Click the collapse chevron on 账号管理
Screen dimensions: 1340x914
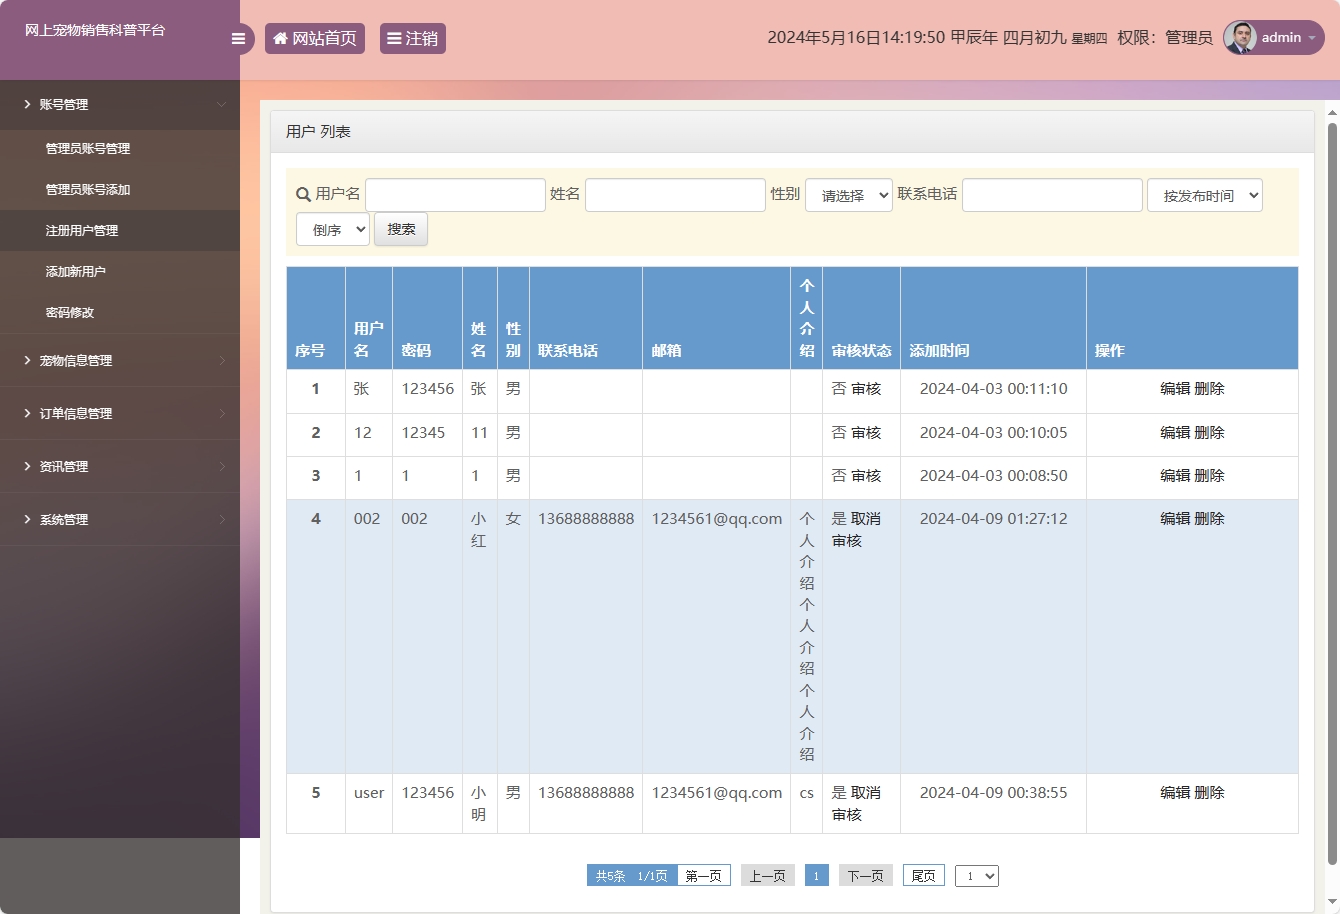222,104
